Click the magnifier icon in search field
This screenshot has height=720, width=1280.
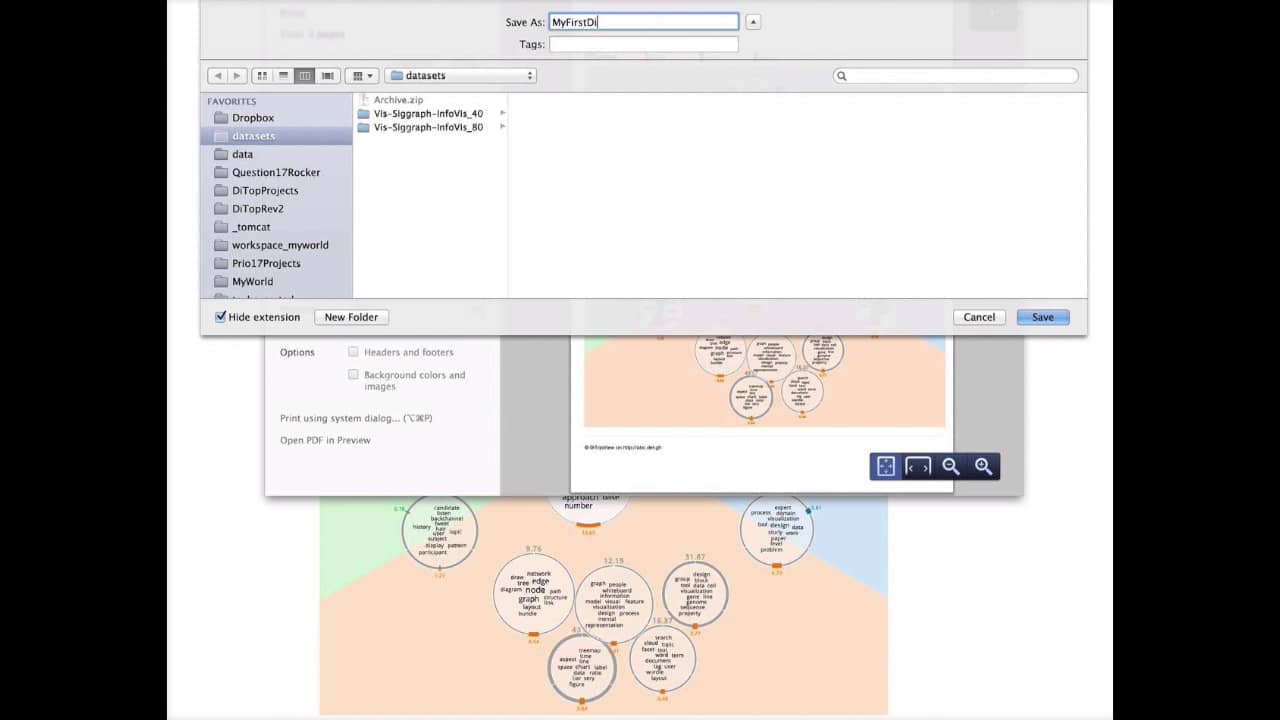coord(842,76)
